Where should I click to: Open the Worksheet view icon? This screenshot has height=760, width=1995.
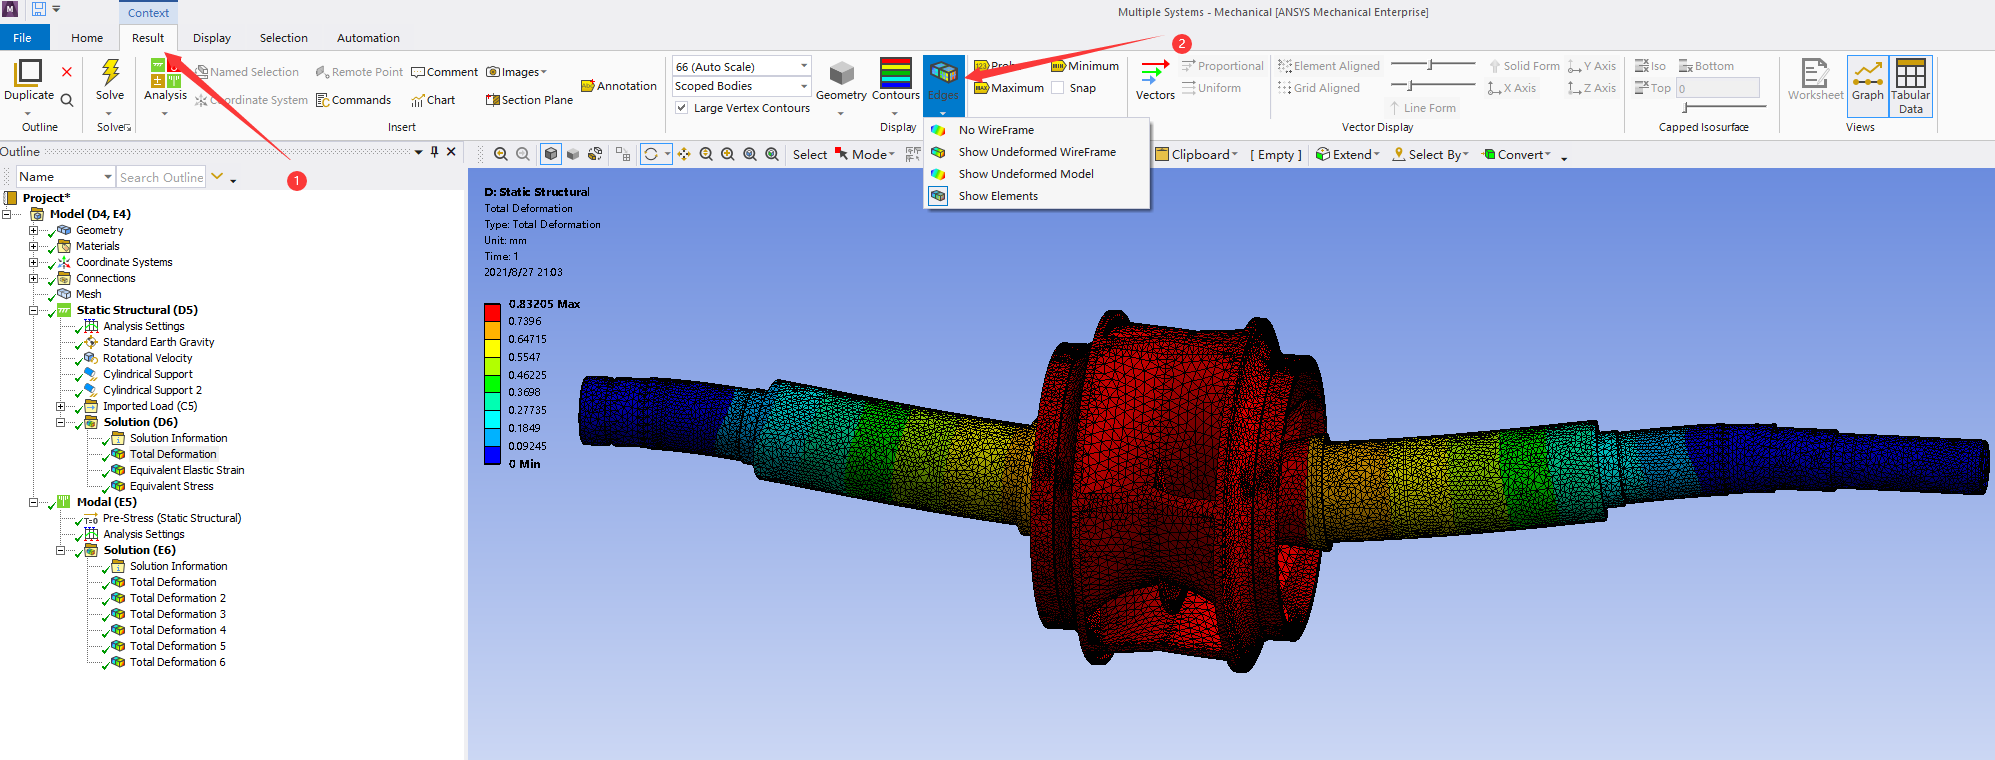pyautogui.click(x=1814, y=76)
